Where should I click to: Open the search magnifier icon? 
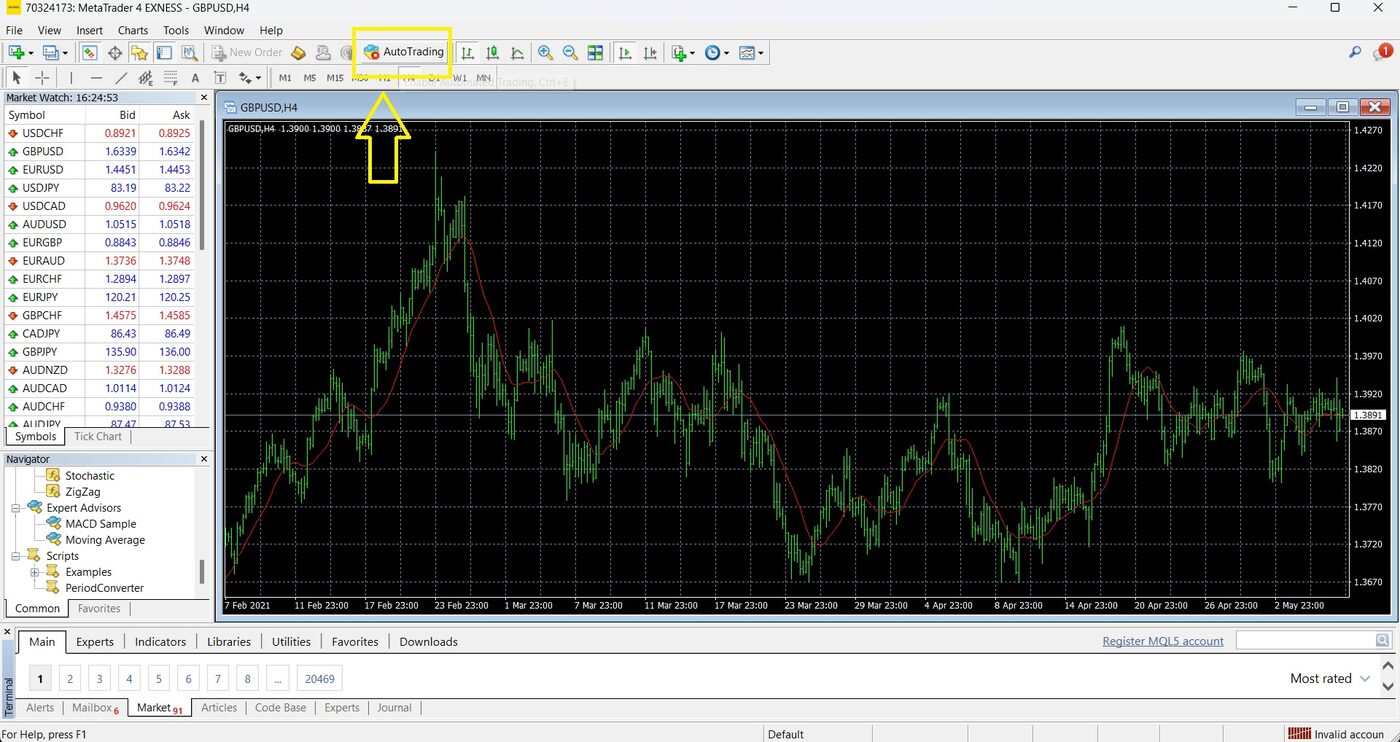(1355, 52)
